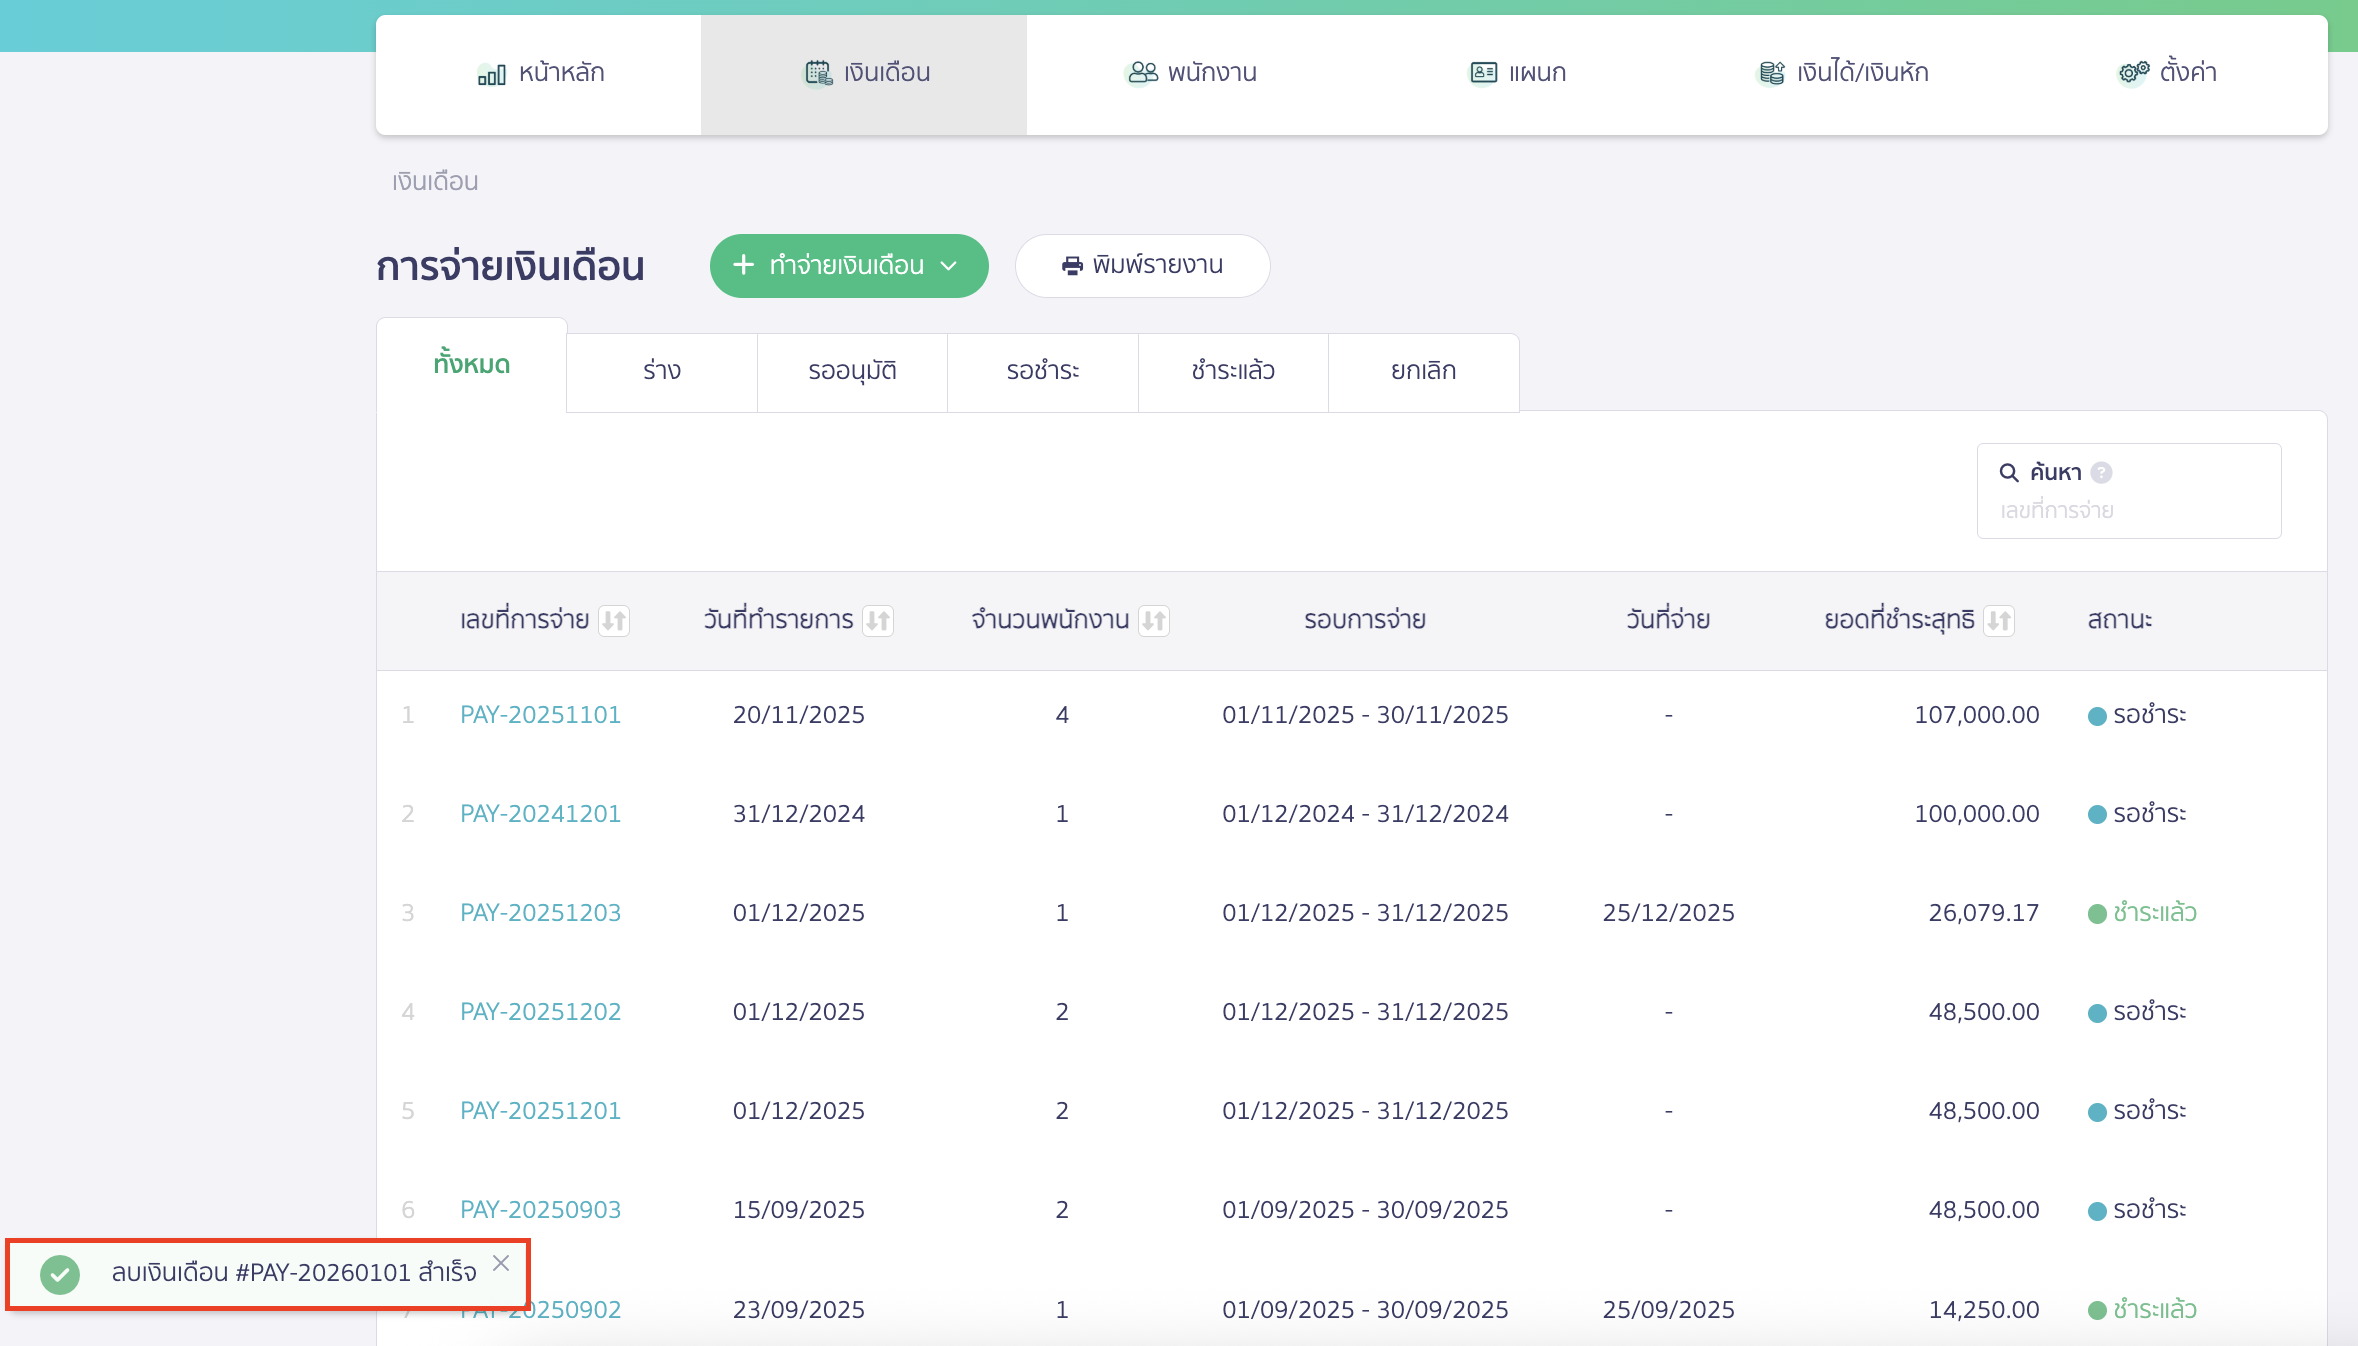
Task: Sort by employee count column arrows
Action: pos(1154,621)
